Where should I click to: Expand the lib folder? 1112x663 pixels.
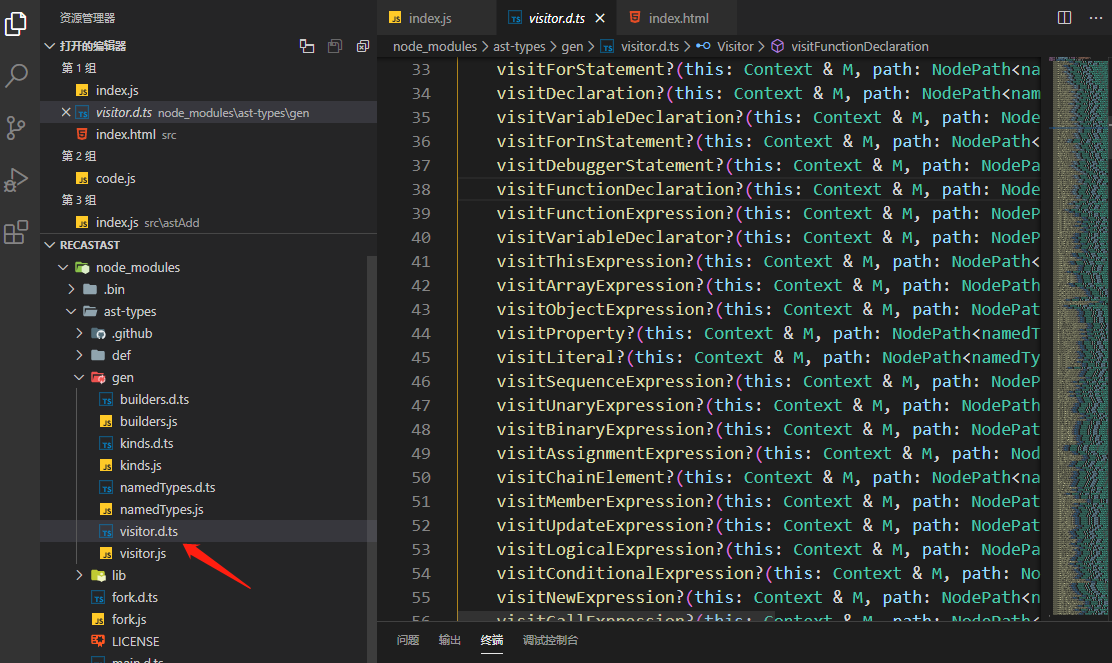(x=79, y=575)
